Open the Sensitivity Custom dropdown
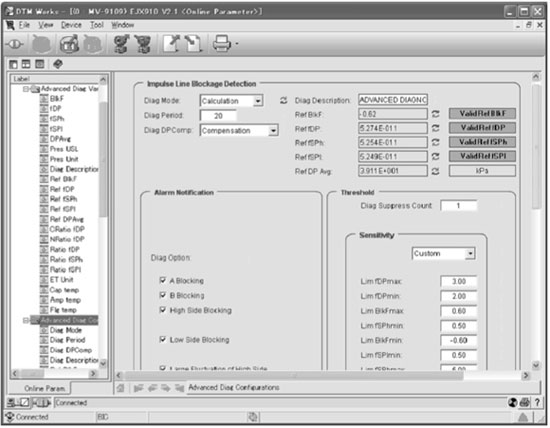 (470, 253)
